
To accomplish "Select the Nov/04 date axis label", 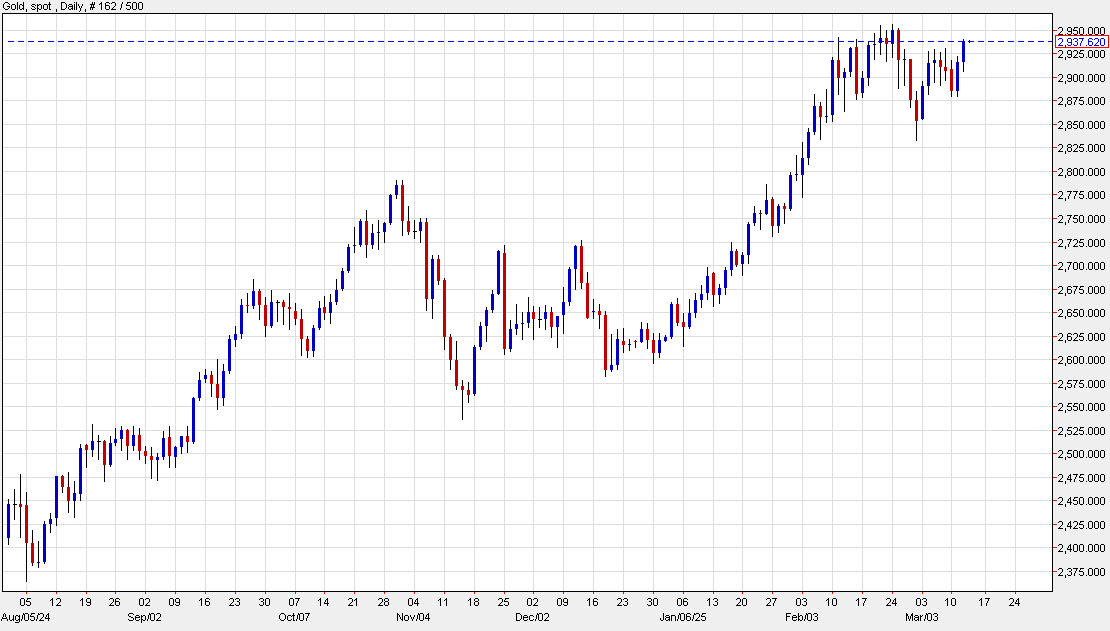I will coord(413,617).
